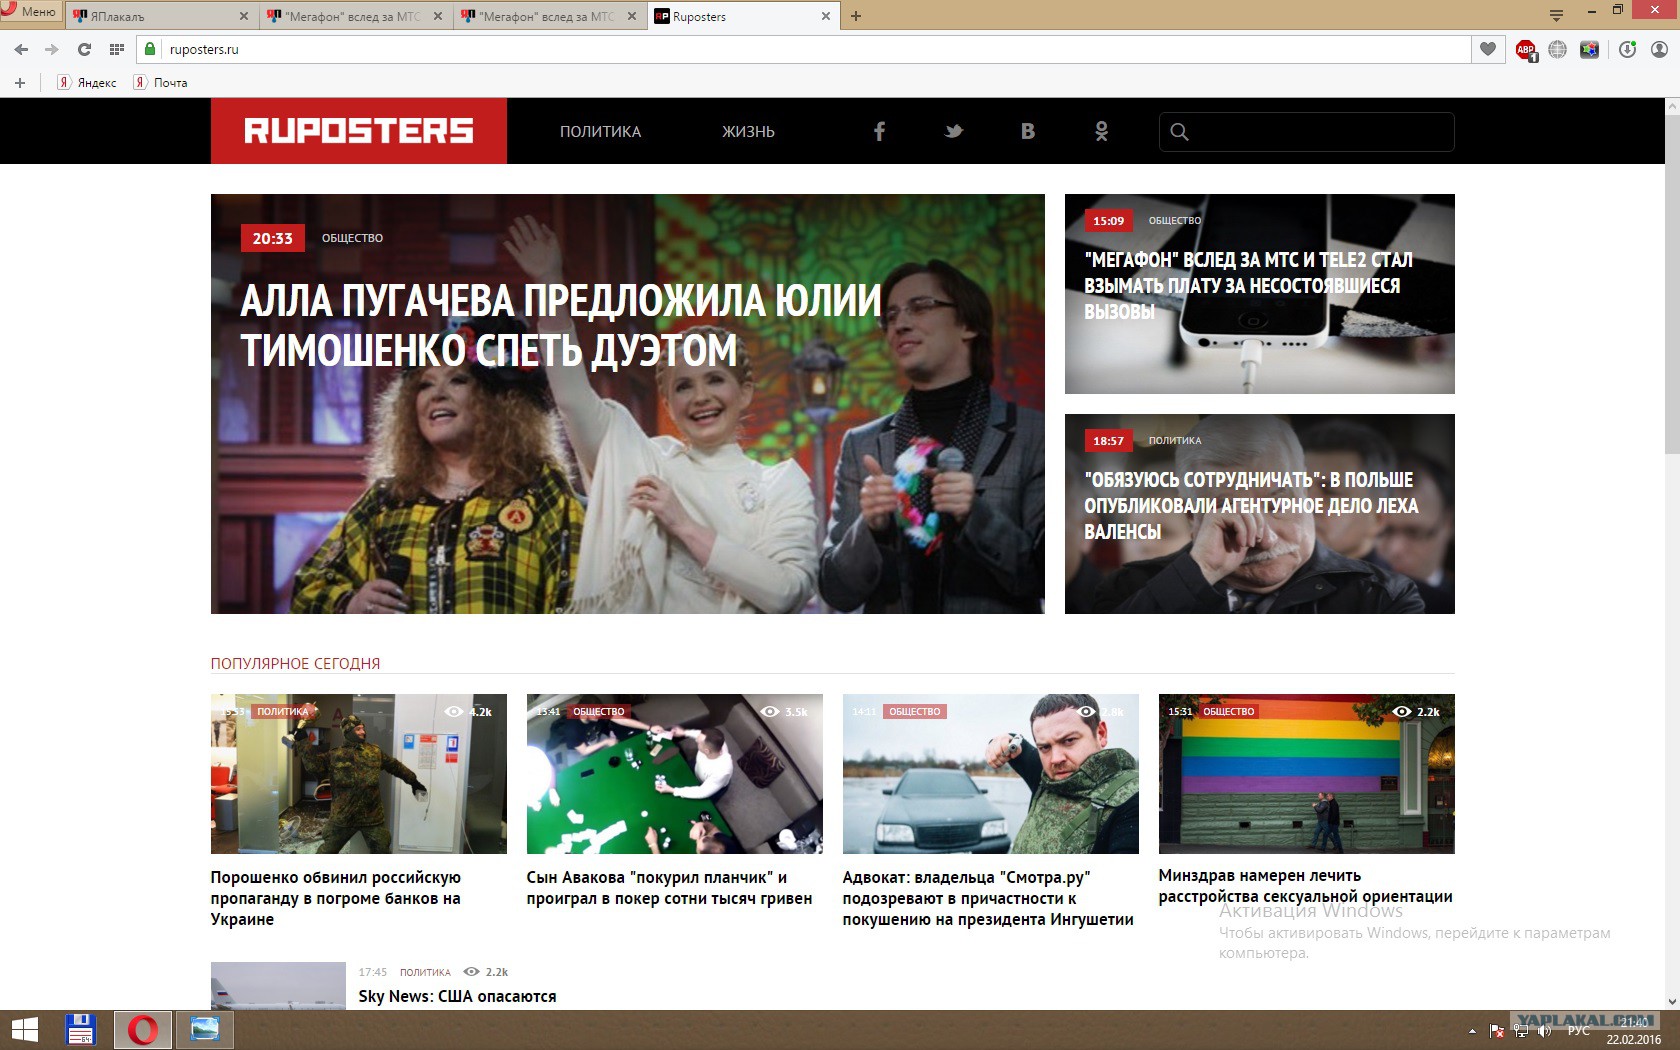Viewport: 1680px width, 1050px height.
Task: Open the ПОЛИТИКА label on the Валенса story
Action: point(1175,440)
